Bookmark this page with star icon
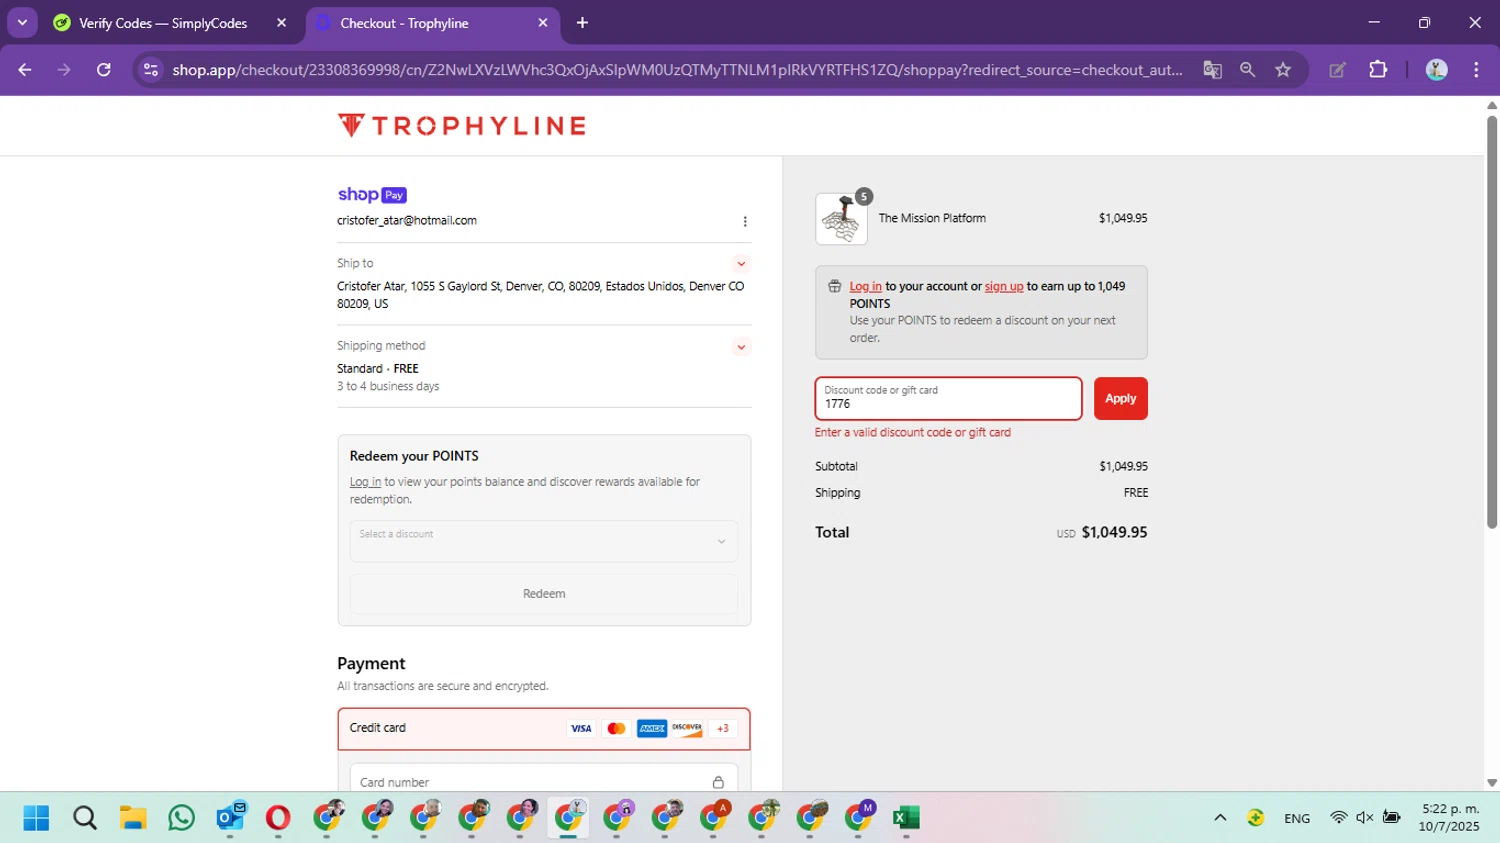Image resolution: width=1500 pixels, height=843 pixels. (x=1283, y=70)
